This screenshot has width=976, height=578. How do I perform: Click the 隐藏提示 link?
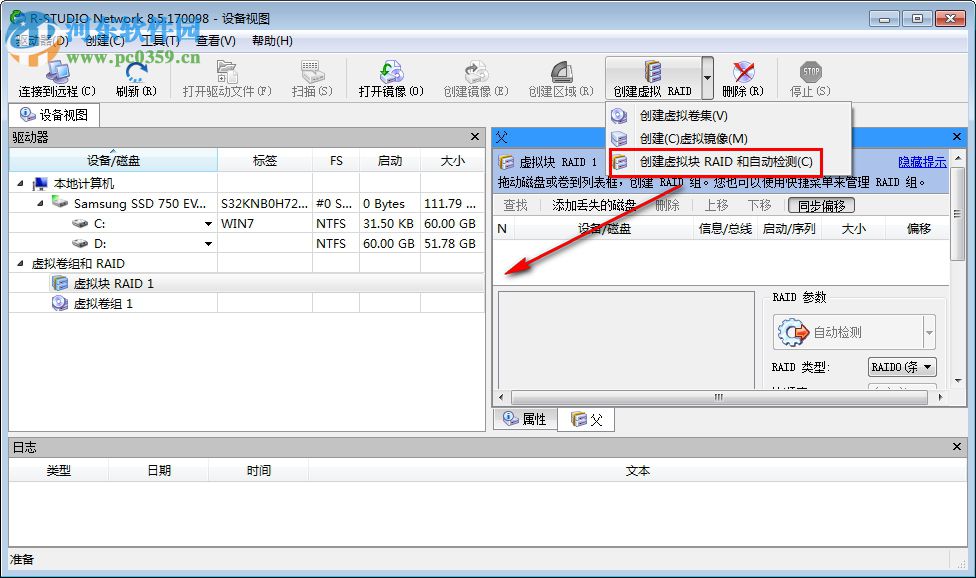pyautogui.click(x=921, y=160)
